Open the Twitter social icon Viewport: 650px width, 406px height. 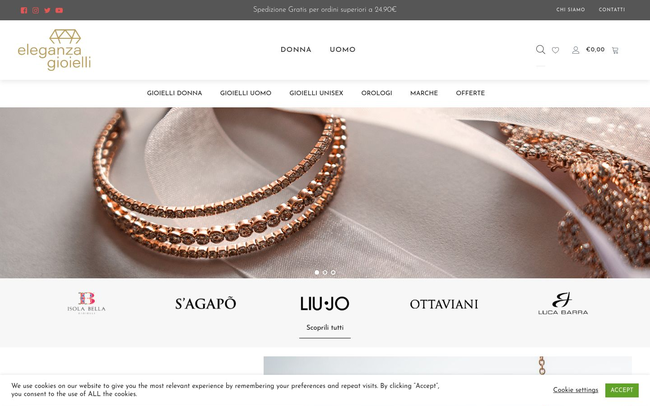[47, 10]
